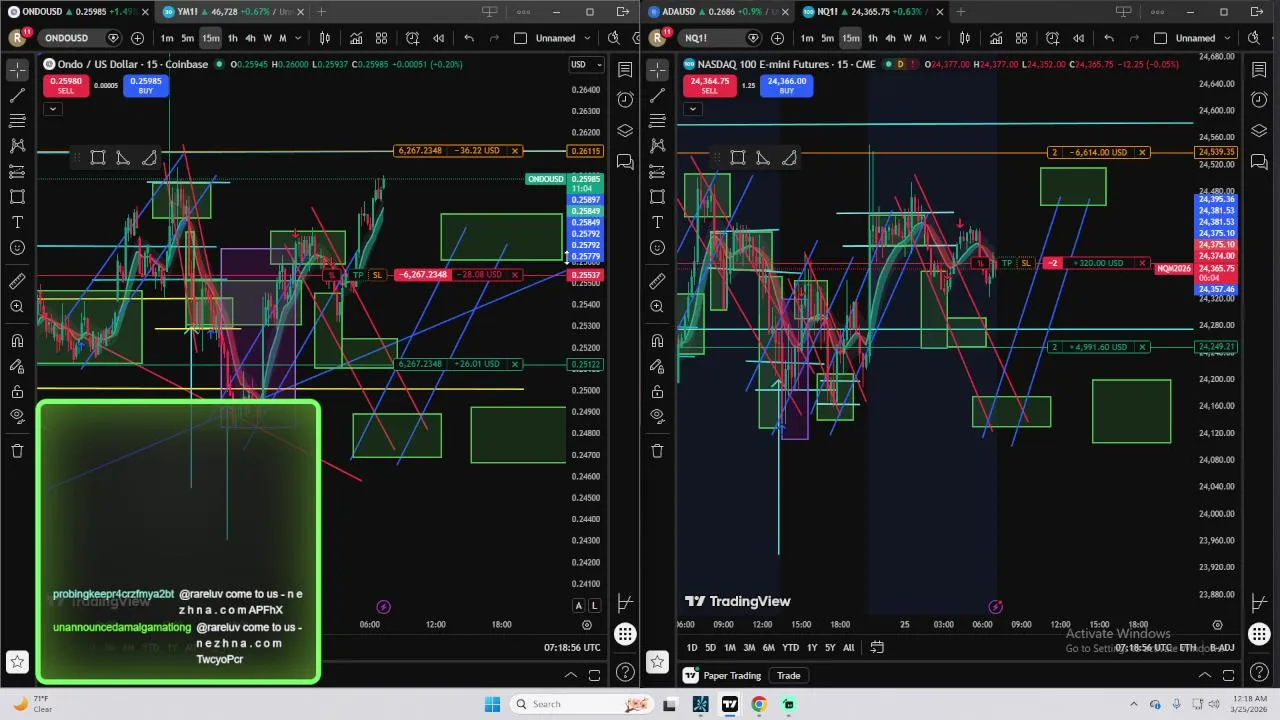This screenshot has width=1280, height=720.
Task: Open Chrome from Windows taskbar
Action: pos(759,704)
